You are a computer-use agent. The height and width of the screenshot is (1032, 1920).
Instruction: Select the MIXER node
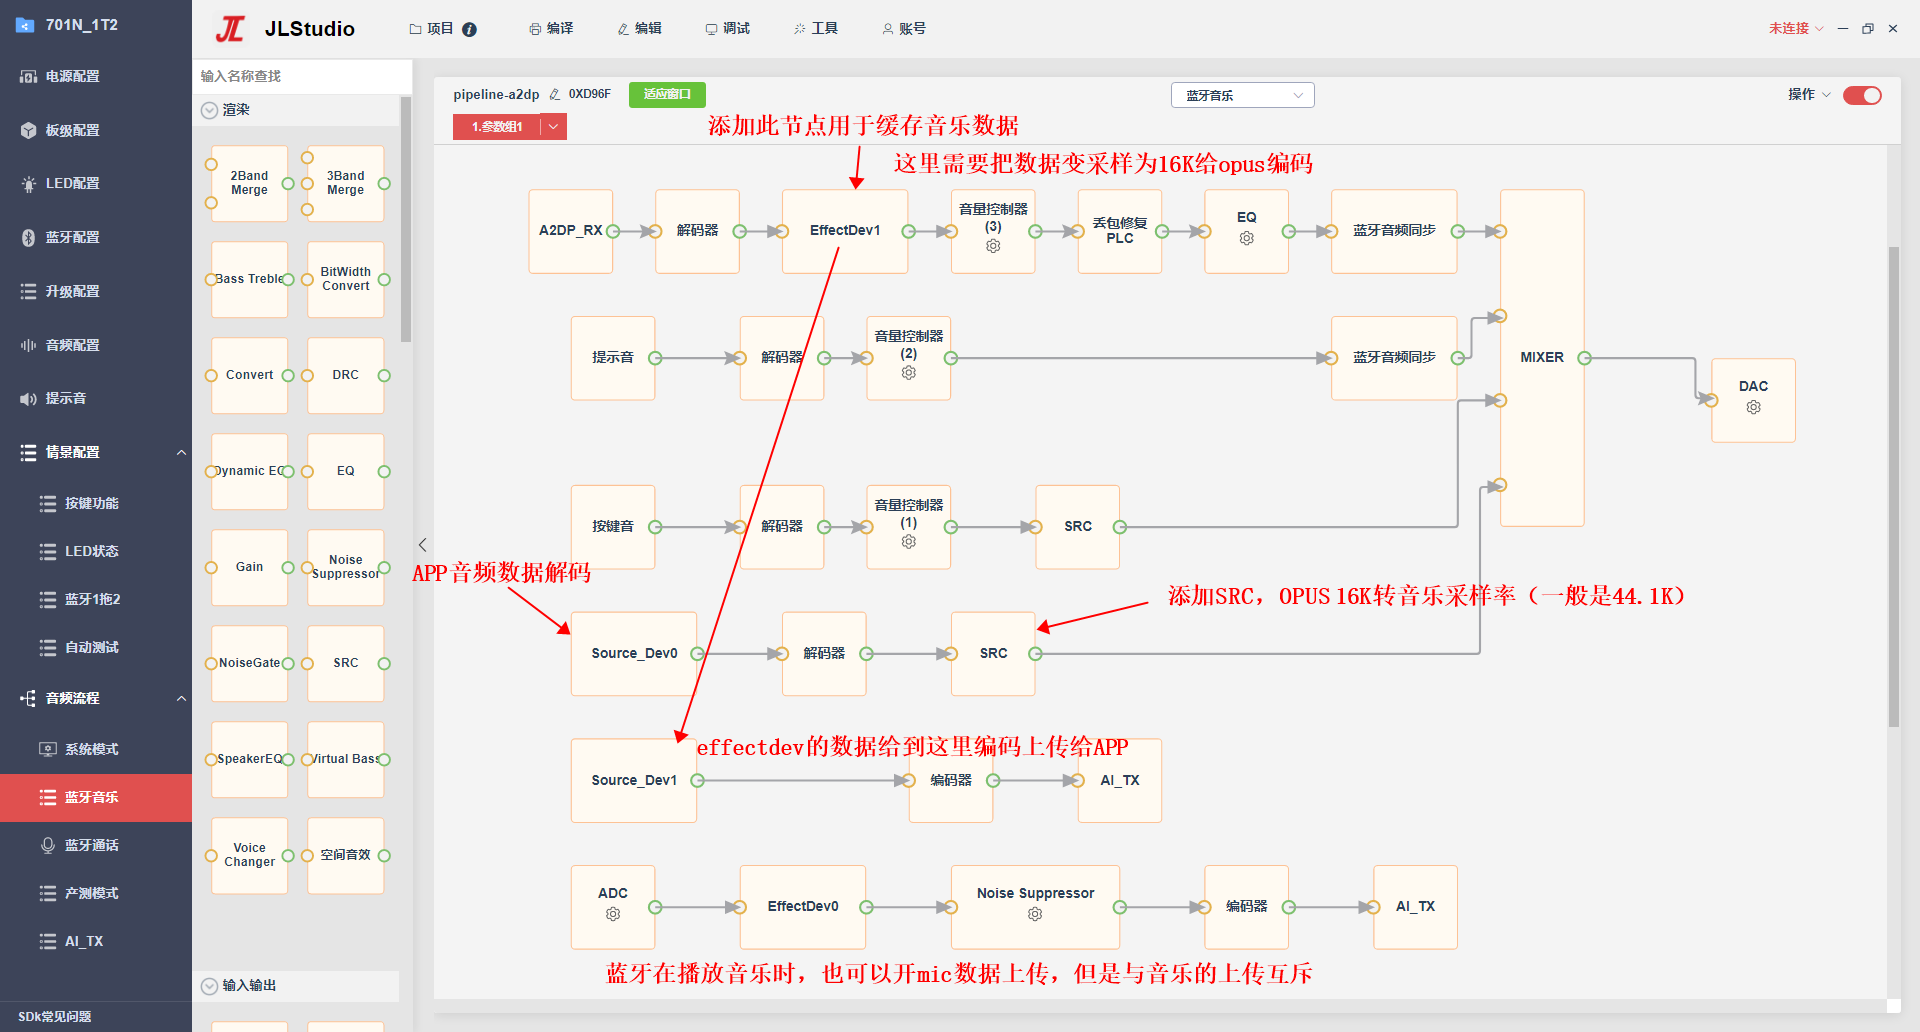coord(1542,358)
